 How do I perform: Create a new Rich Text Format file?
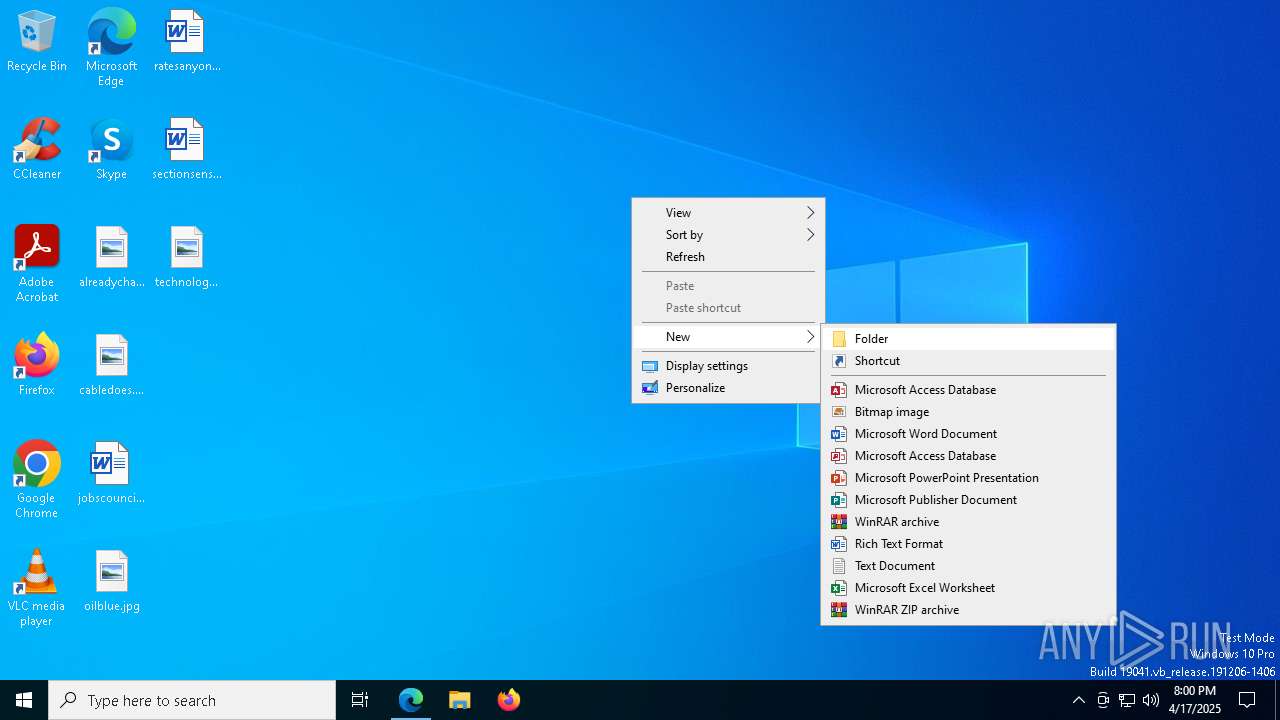pos(968,544)
